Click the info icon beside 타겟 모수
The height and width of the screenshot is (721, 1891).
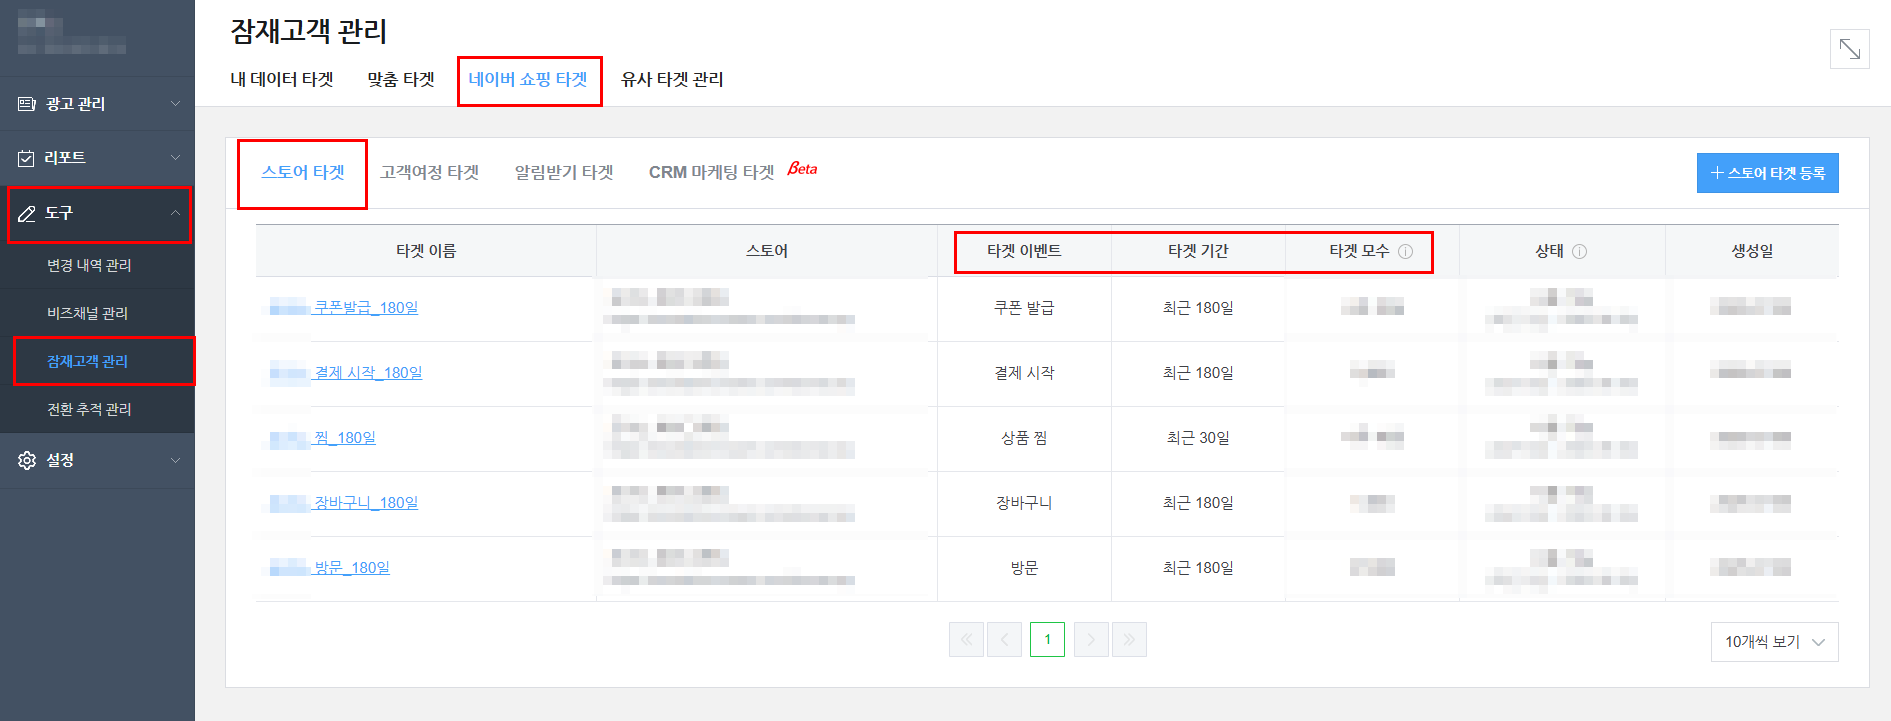[1405, 252]
